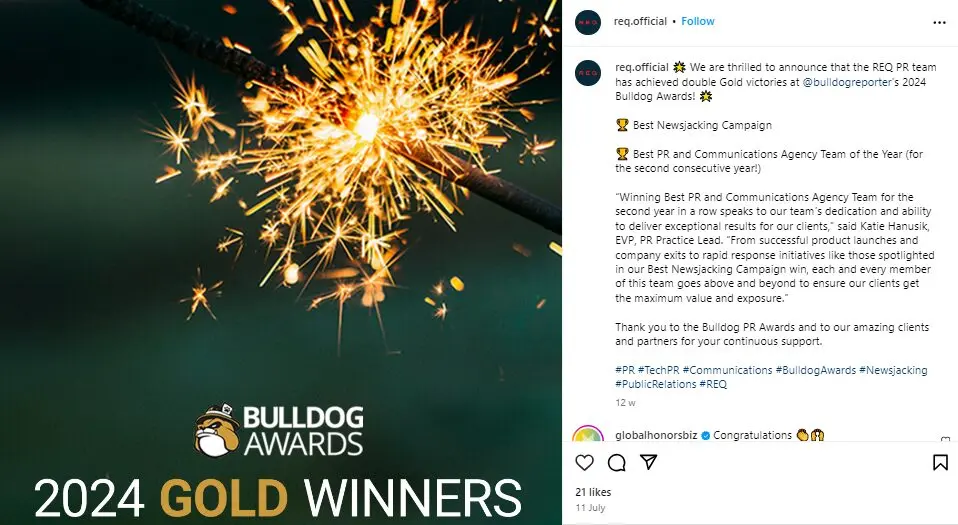Viewport: 958px width, 525px height.
Task: Click the REQ avatar beside the caption
Action: tap(589, 73)
